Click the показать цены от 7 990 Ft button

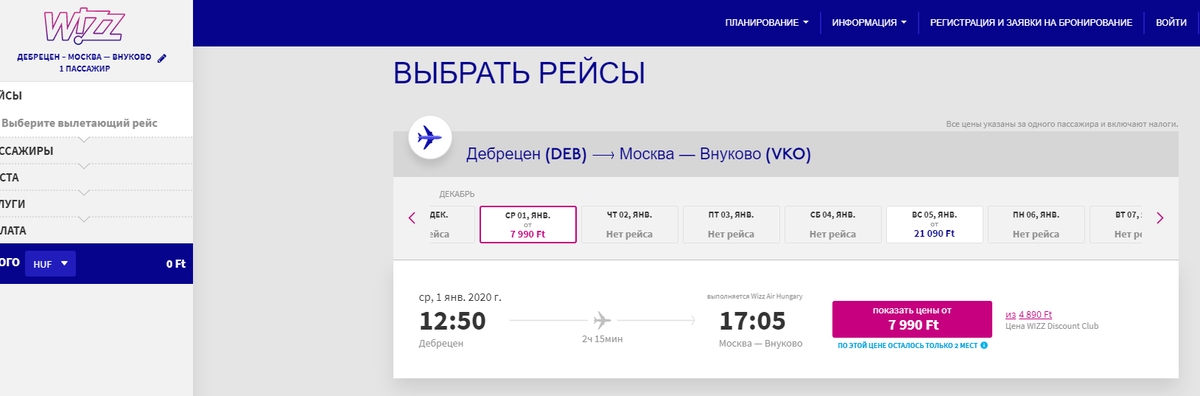tap(912, 319)
